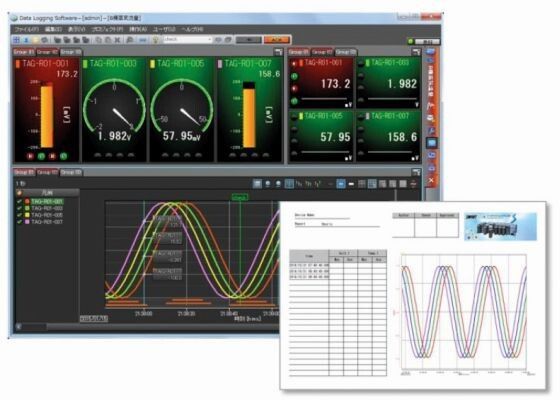Screen dimensions: 560x400
Task: Click the date label box beneath the trend graph
Action: (94, 318)
